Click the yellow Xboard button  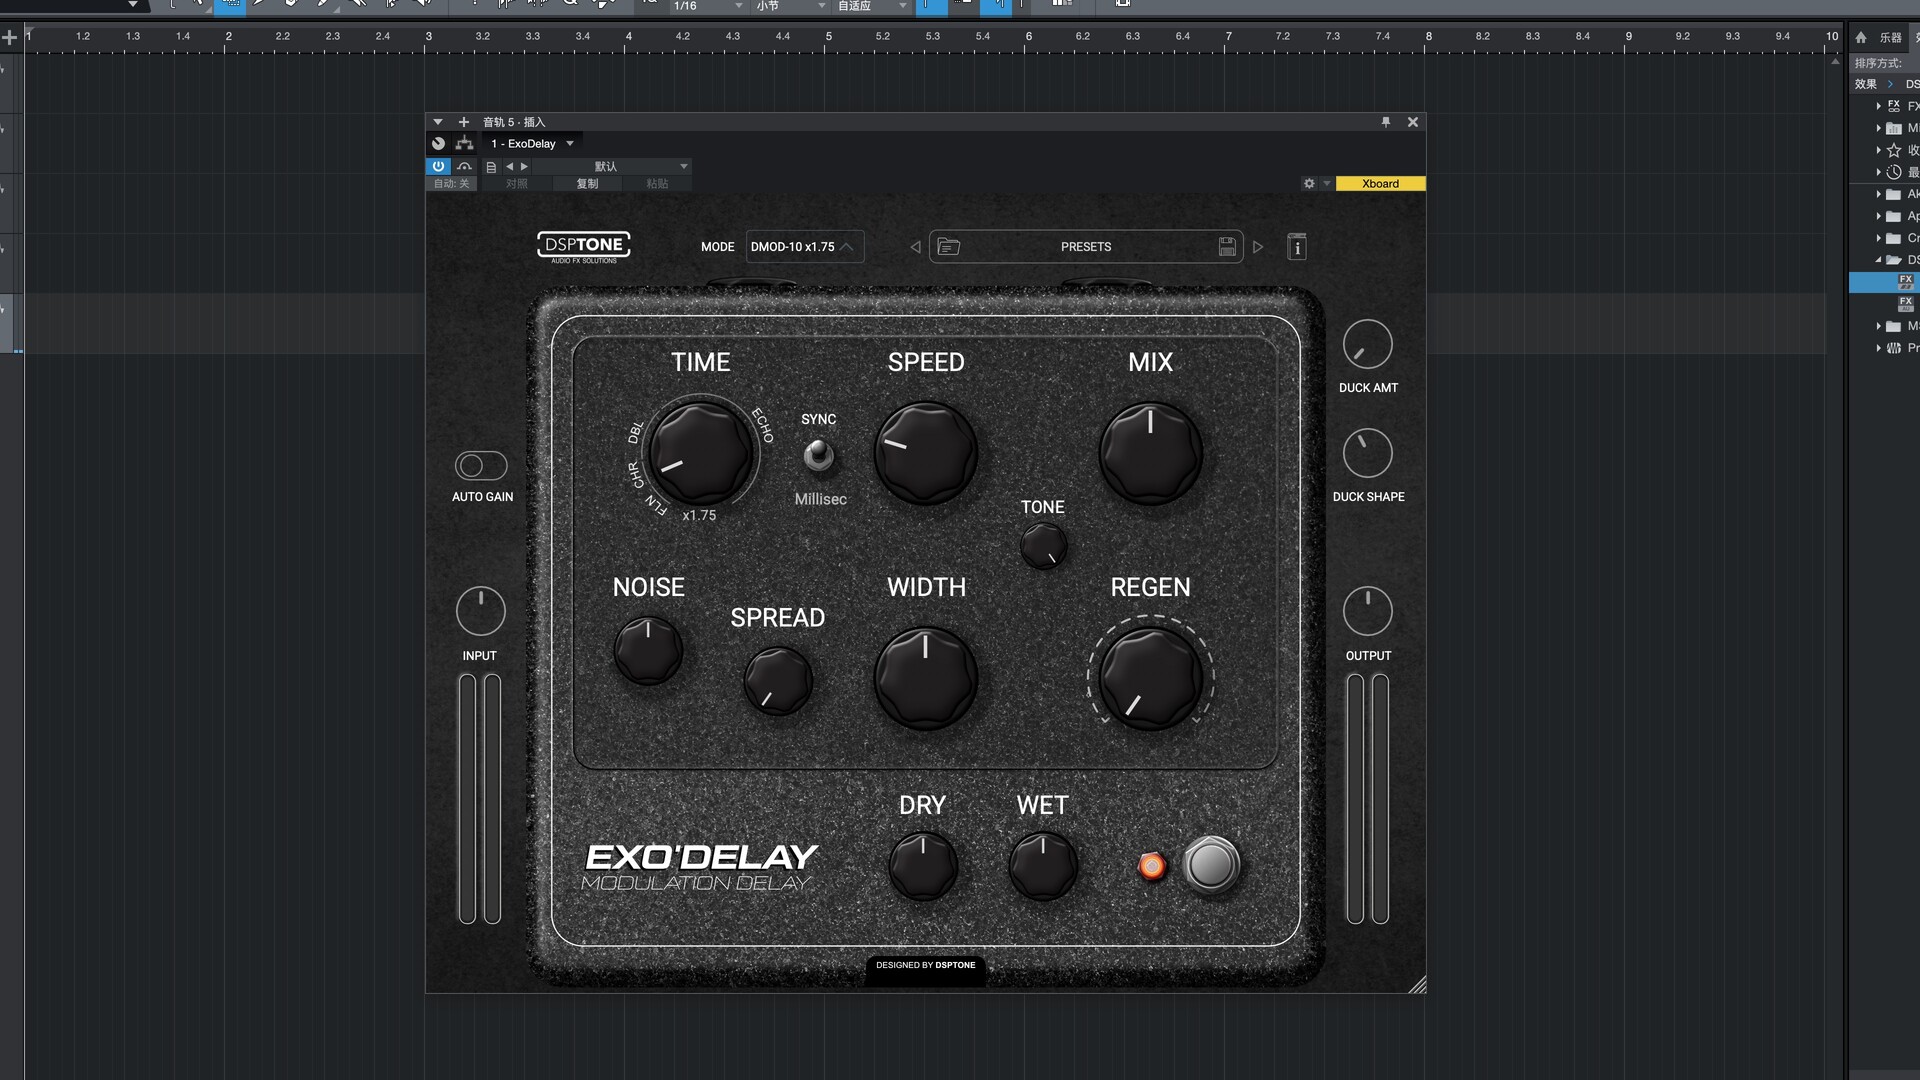point(1380,183)
